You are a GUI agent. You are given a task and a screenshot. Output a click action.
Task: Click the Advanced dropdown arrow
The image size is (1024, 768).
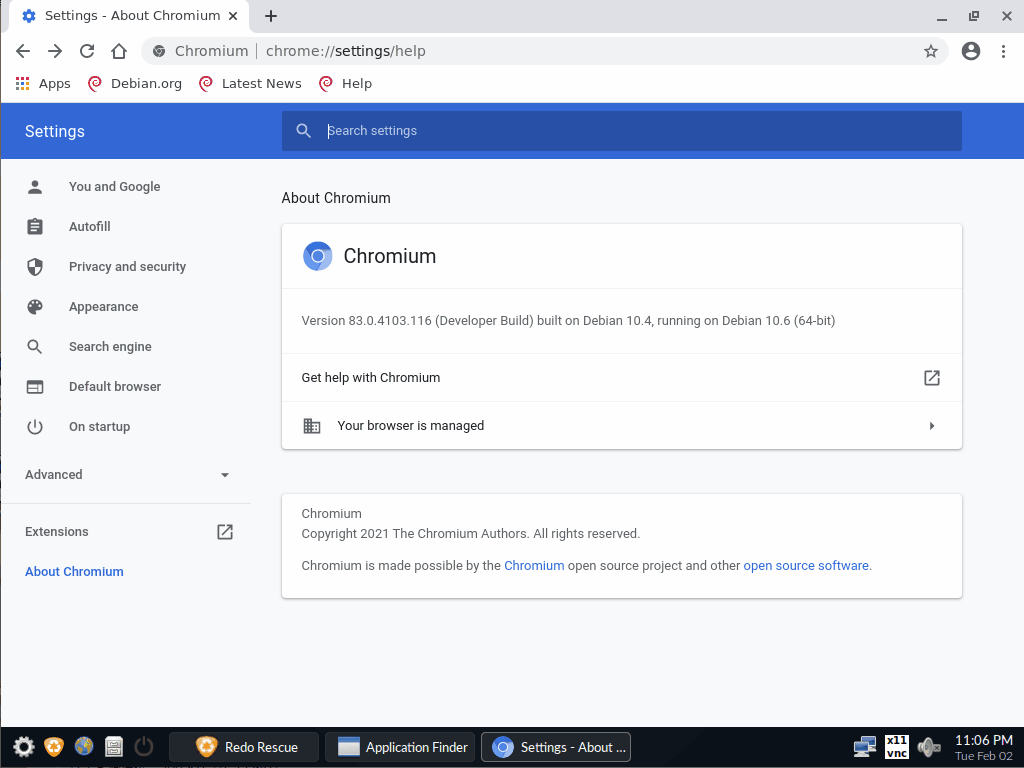225,475
